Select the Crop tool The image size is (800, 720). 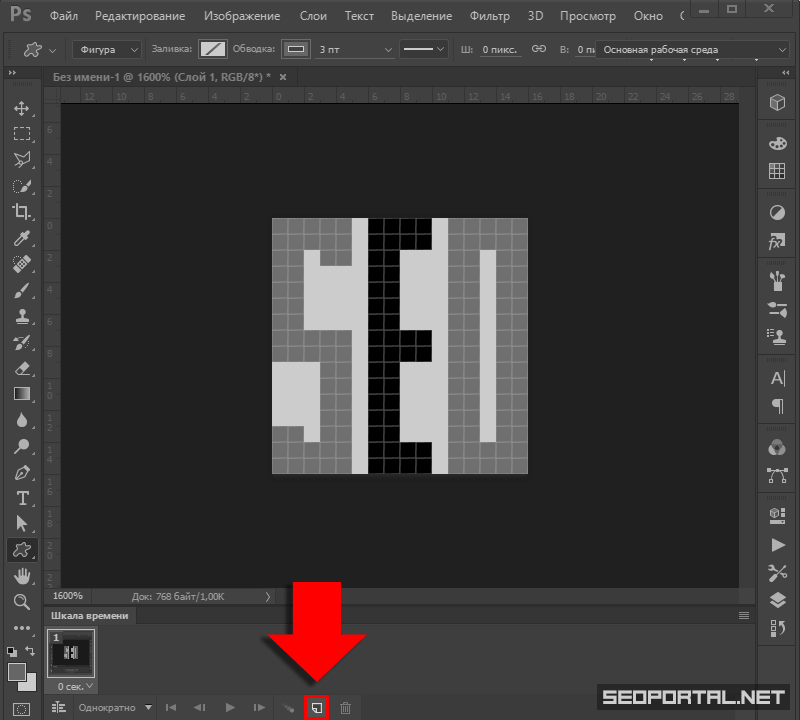pyautogui.click(x=22, y=211)
